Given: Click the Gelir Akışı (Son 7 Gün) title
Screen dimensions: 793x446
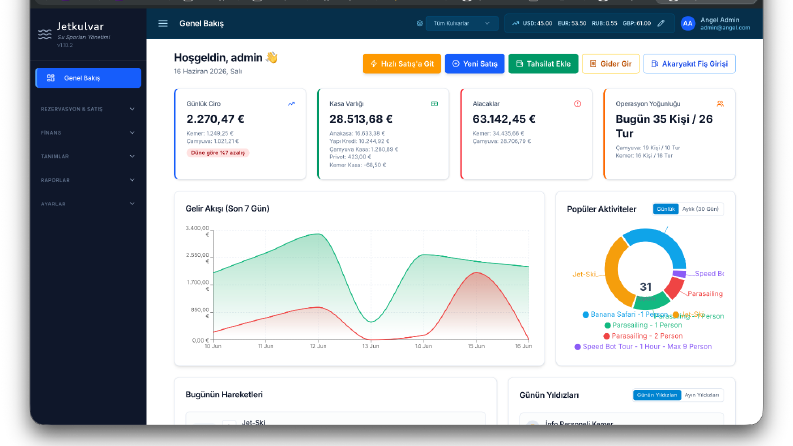Looking at the screenshot, I should 227,208.
